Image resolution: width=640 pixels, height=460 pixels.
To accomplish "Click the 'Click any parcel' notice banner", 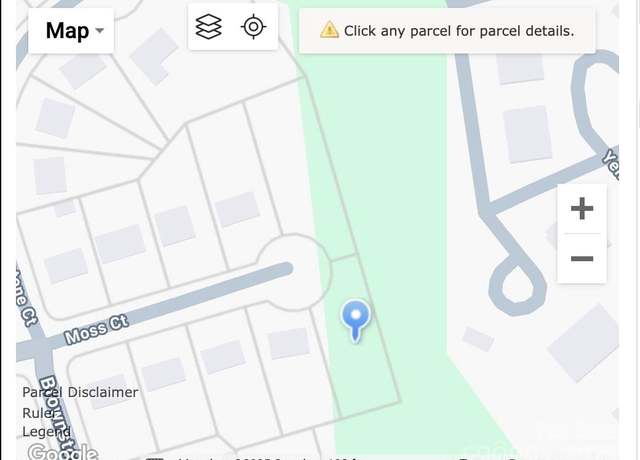I will tap(447, 31).
